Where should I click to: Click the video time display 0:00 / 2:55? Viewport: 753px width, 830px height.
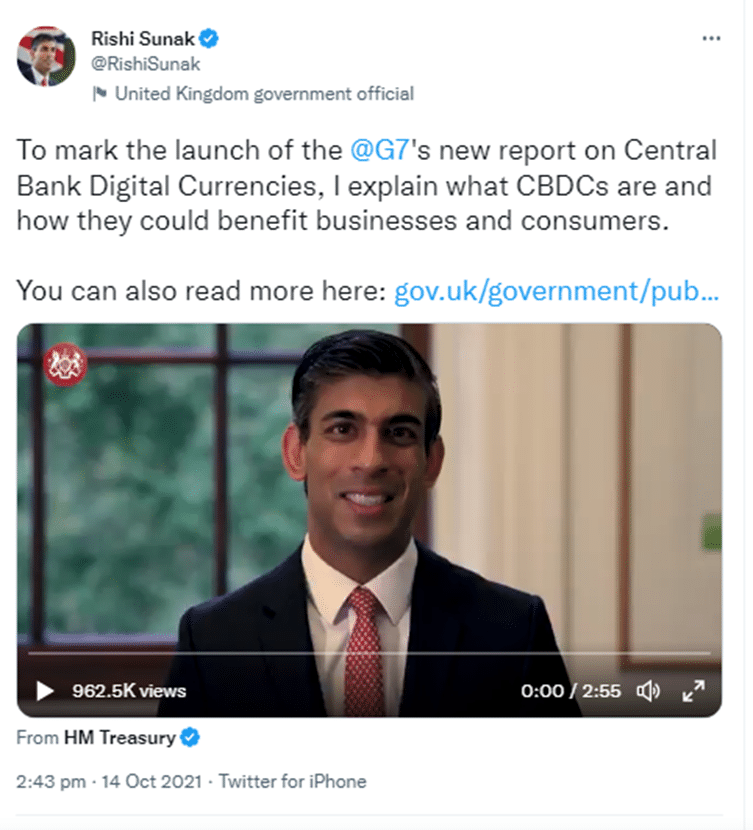click(x=570, y=691)
